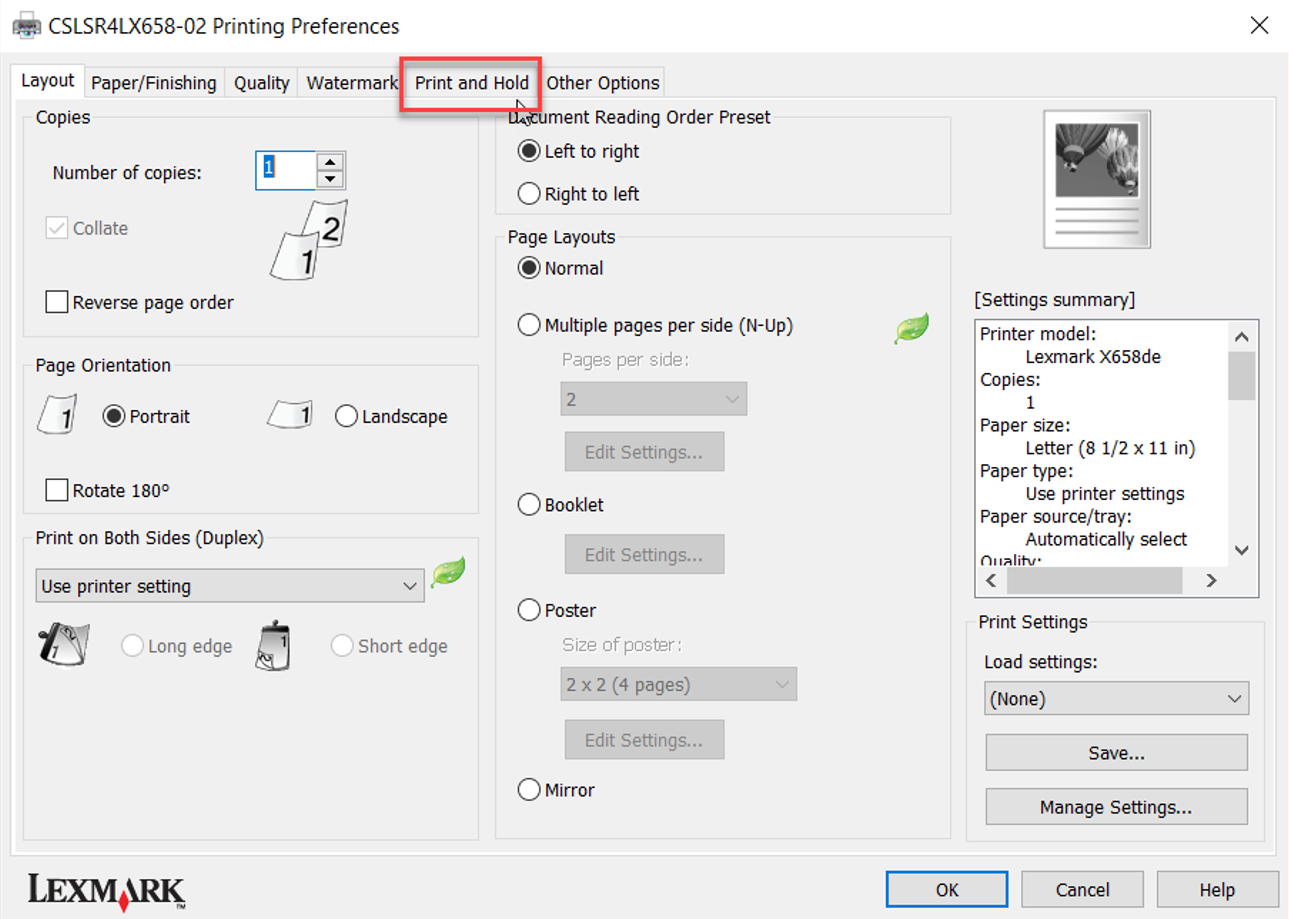
Task: Click the Save... button
Action: 1116,753
